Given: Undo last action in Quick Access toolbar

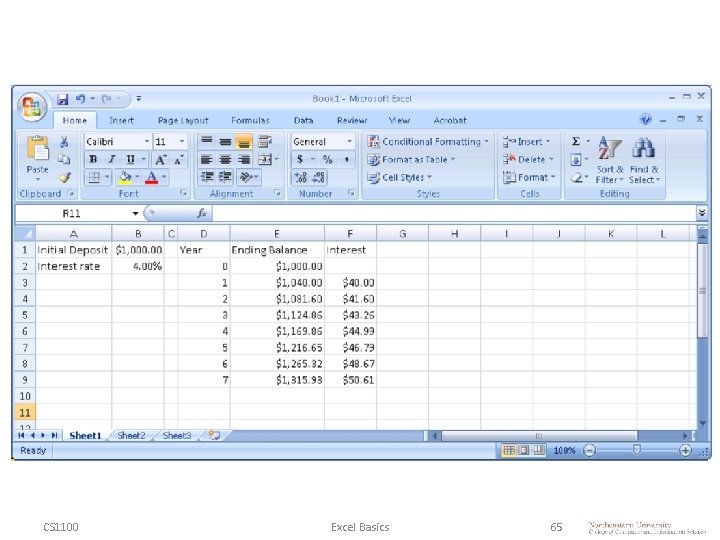Looking at the screenshot, I should [x=80, y=99].
